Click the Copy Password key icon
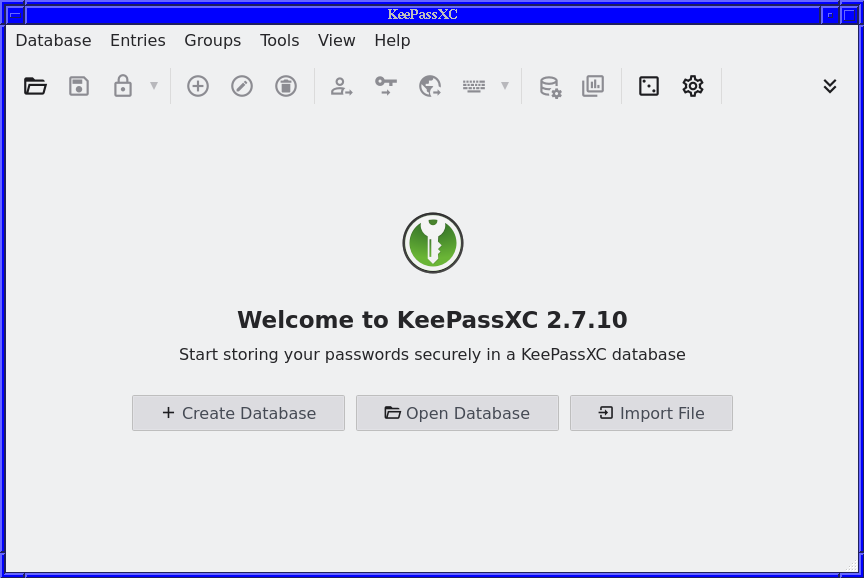The width and height of the screenshot is (864, 578). point(386,86)
